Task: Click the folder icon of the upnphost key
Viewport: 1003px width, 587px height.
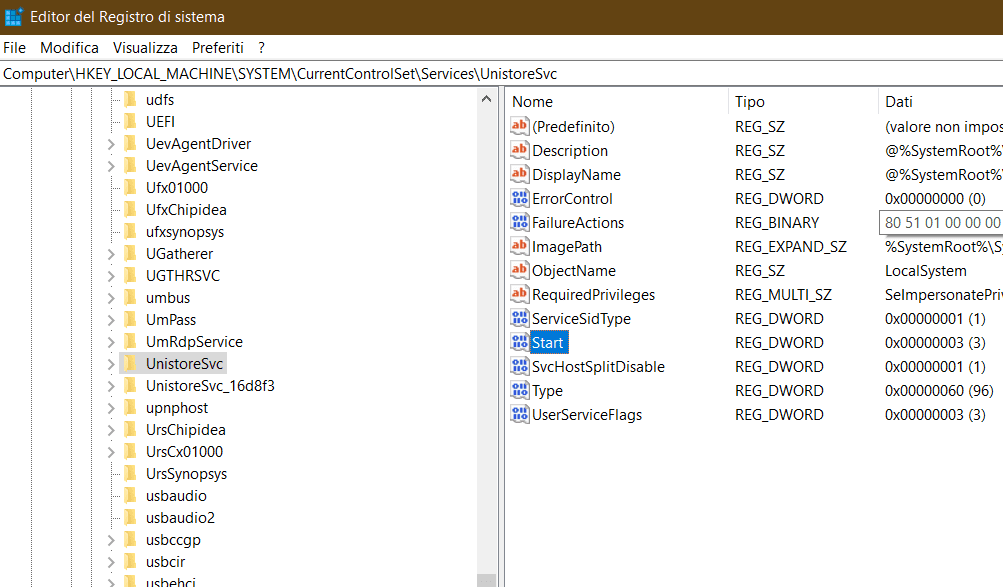Action: (x=130, y=407)
